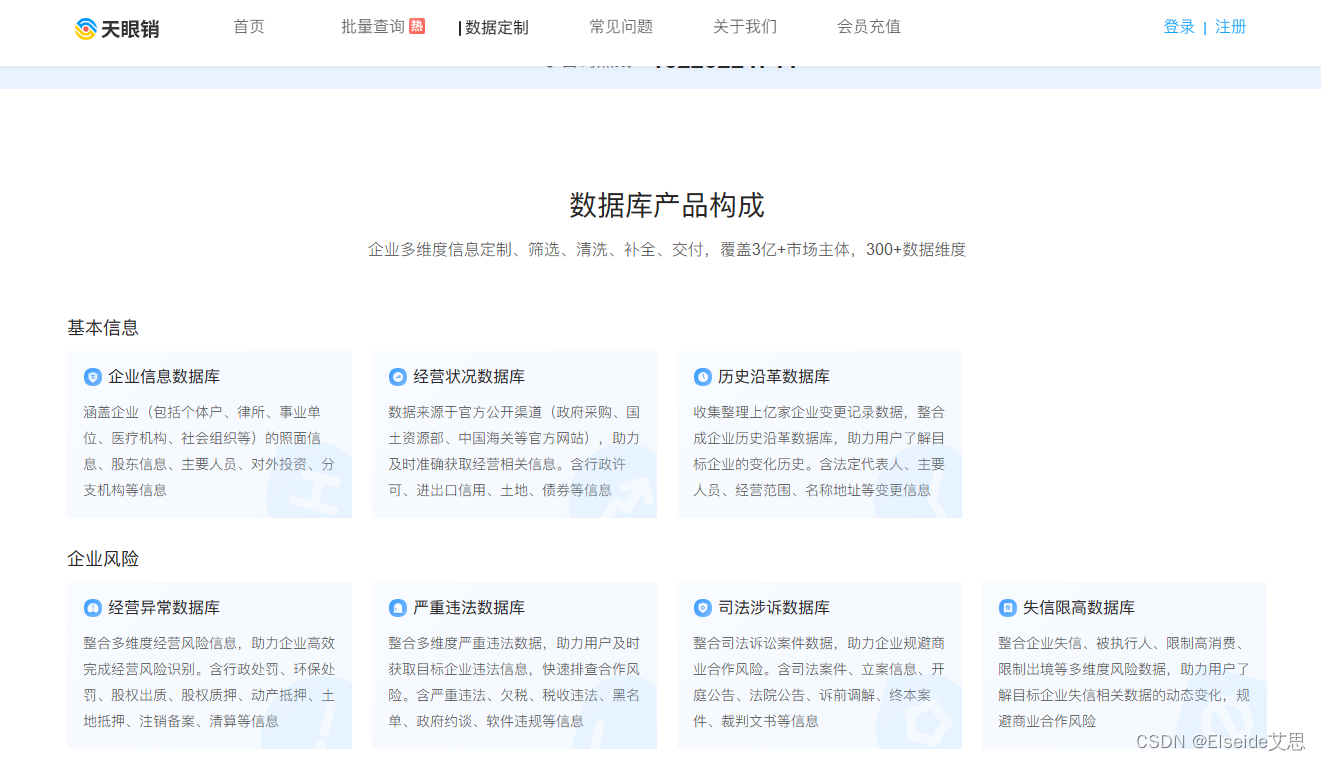Click the 经营状况数据库 round icon
The image size is (1321, 761).
pos(398,377)
